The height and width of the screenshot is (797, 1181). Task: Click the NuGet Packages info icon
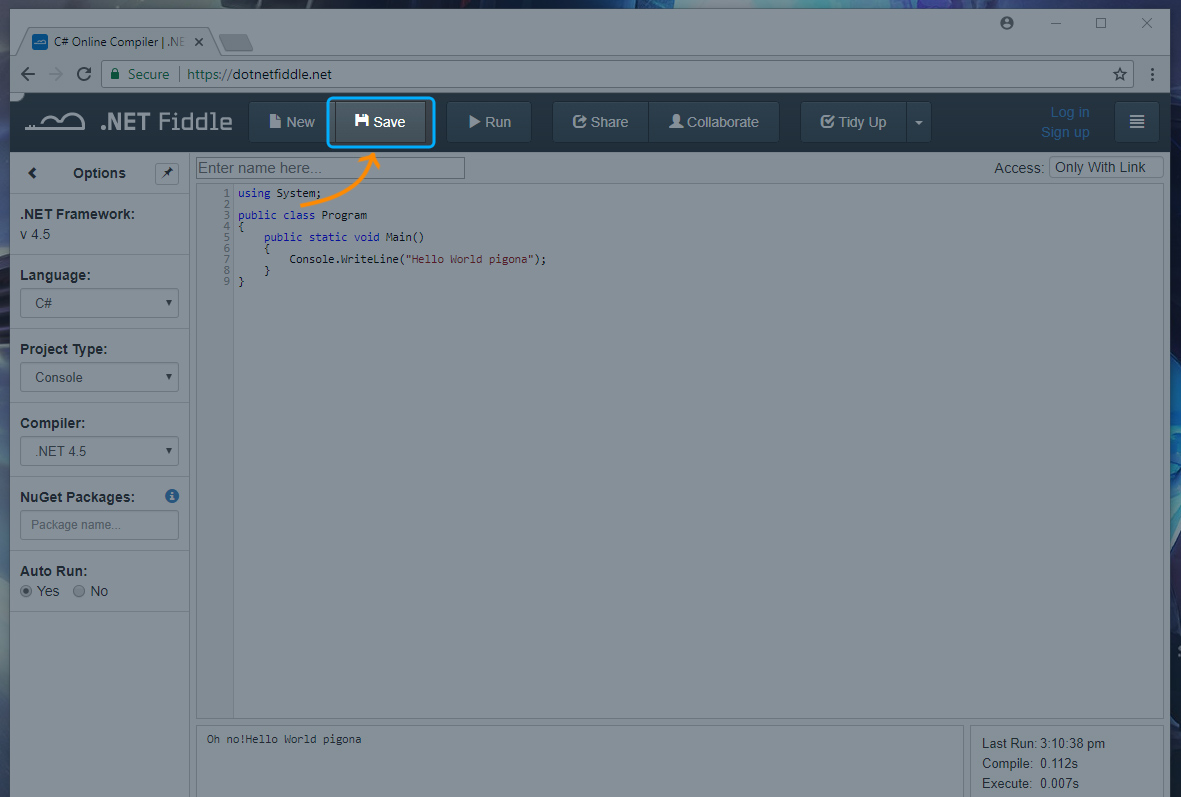click(172, 496)
